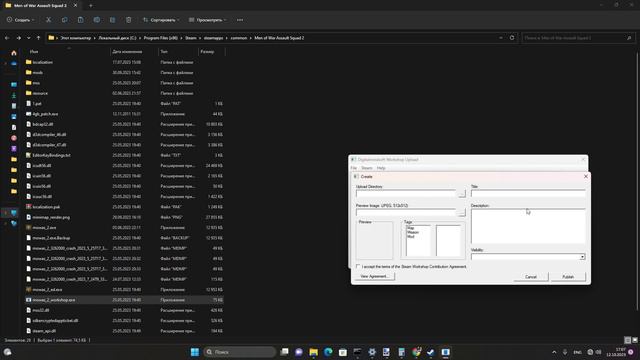Click the This PC icon in sidebar
The image size is (640, 360).
(14, 213)
